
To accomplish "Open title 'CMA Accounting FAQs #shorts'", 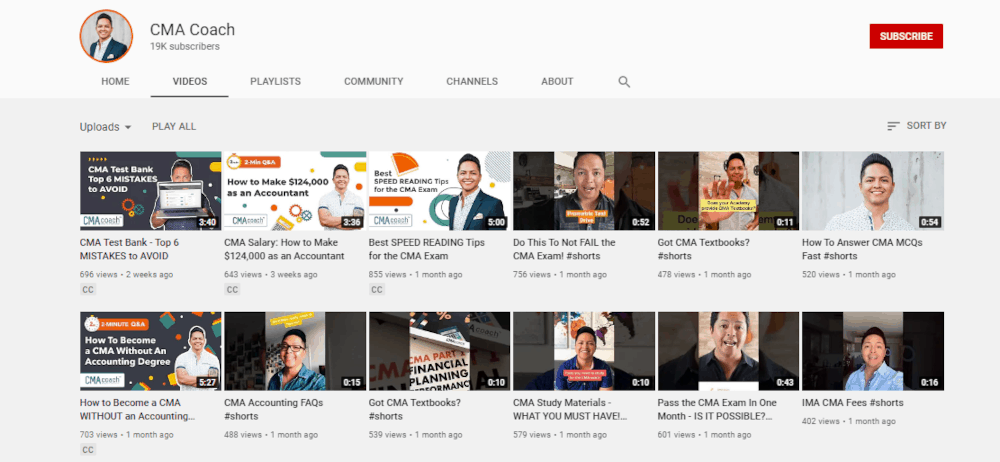I will click(x=274, y=410).
